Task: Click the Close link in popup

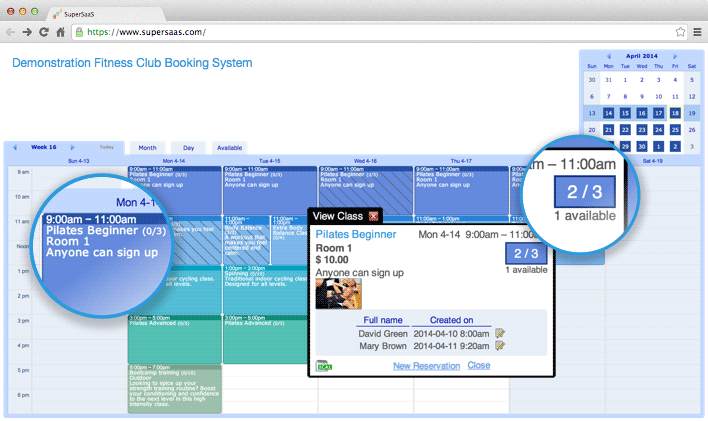Action: 478,366
